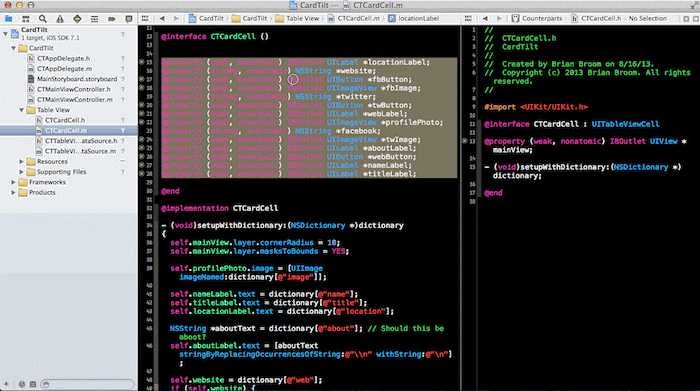Open the Test navigator diamond icon
Viewport: 700px width, 391px height.
tap(77, 19)
